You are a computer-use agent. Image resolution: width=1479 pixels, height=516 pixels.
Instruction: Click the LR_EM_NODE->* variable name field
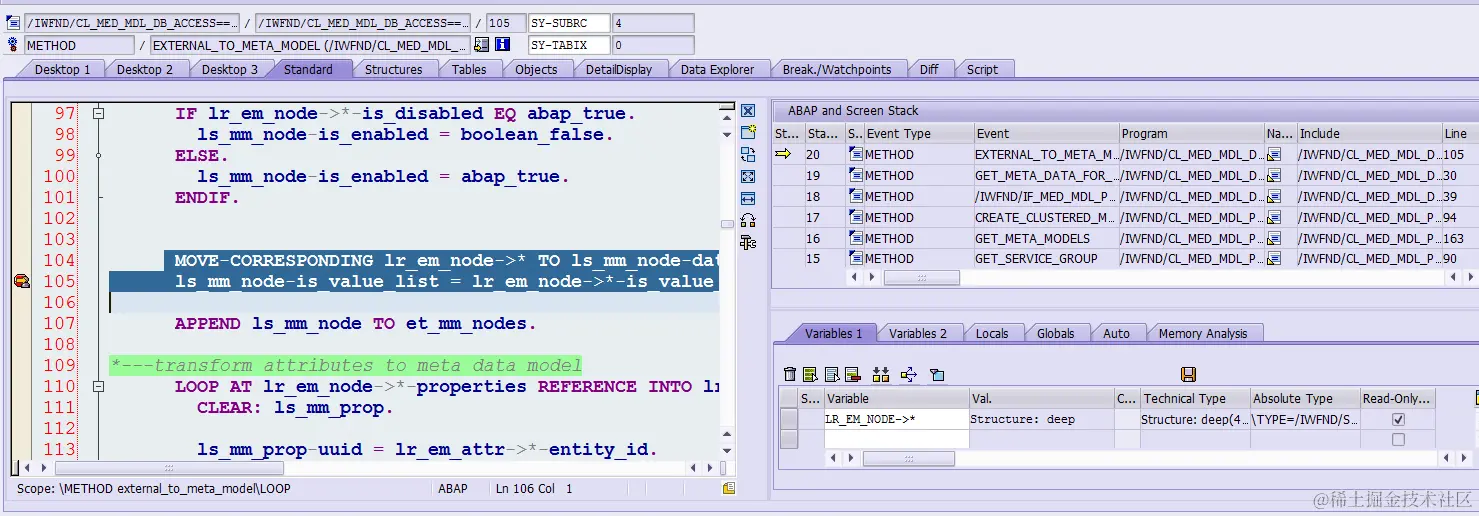coord(895,420)
